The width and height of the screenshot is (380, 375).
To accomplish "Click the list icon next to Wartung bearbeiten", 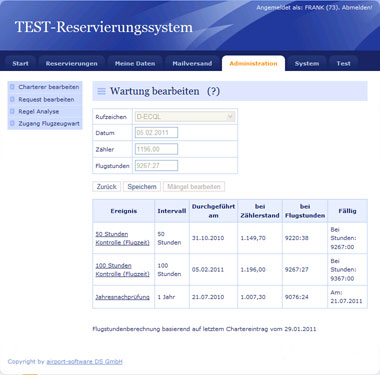I will (101, 91).
